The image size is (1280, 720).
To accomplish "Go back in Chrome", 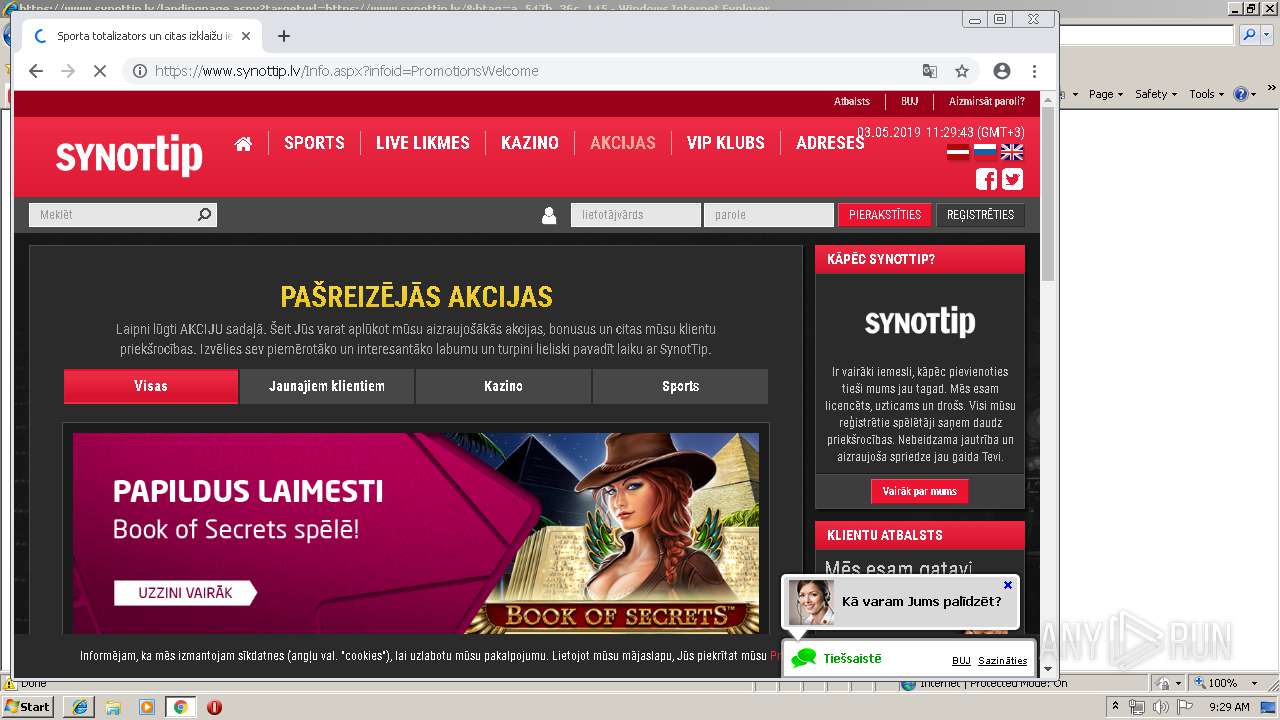I will [x=36, y=71].
